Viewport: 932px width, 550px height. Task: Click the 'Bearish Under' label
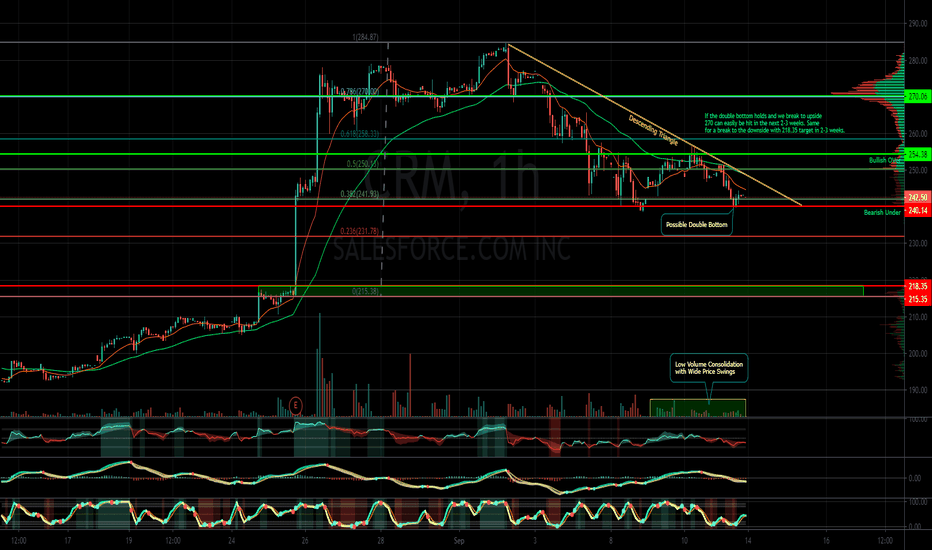(x=882, y=212)
